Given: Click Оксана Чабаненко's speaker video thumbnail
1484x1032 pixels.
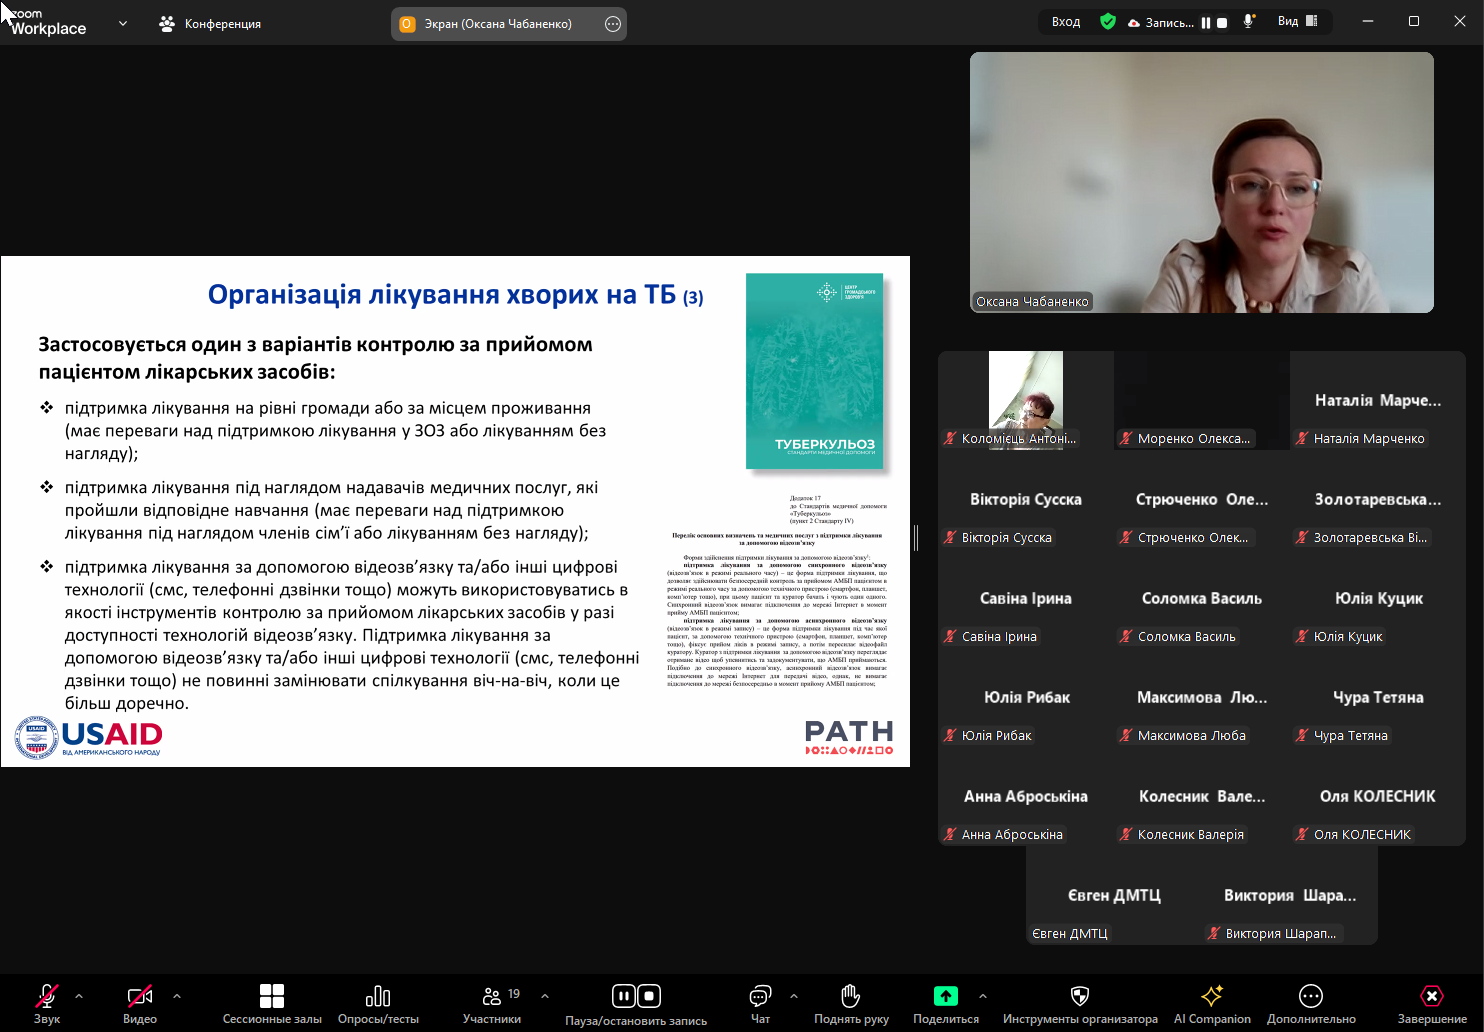Looking at the screenshot, I should pyautogui.click(x=1201, y=182).
